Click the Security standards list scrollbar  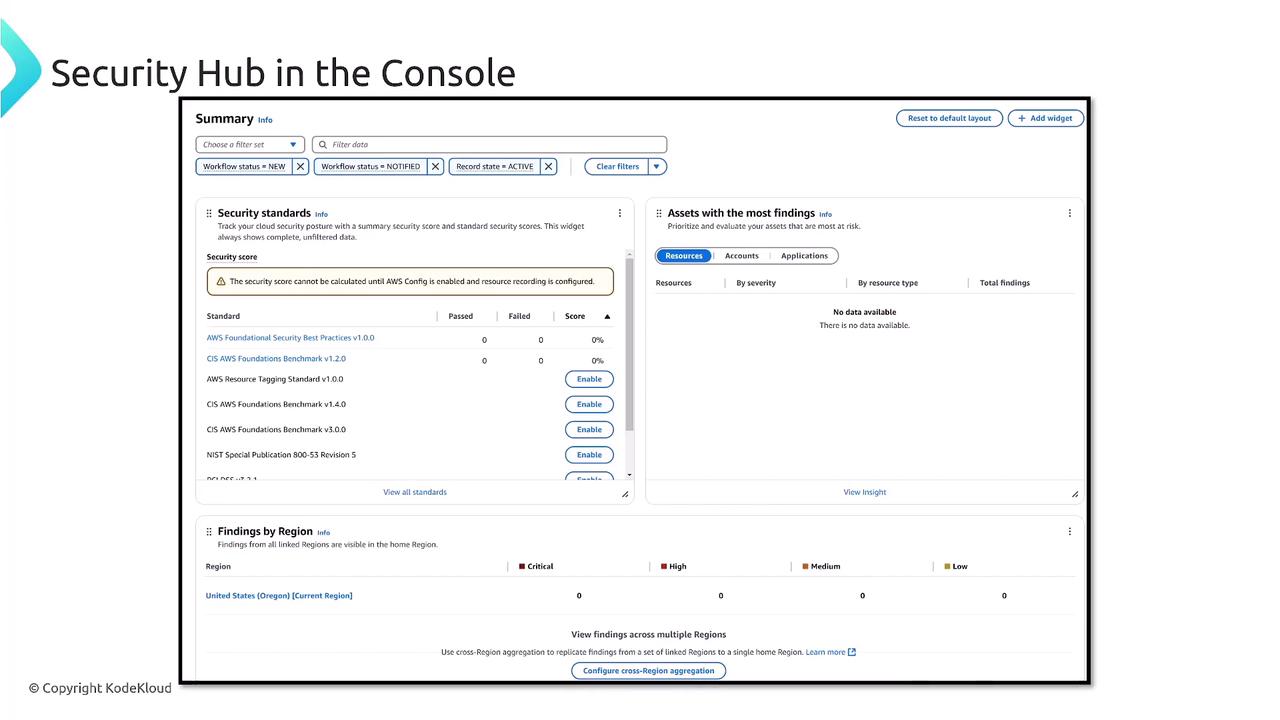pos(629,345)
